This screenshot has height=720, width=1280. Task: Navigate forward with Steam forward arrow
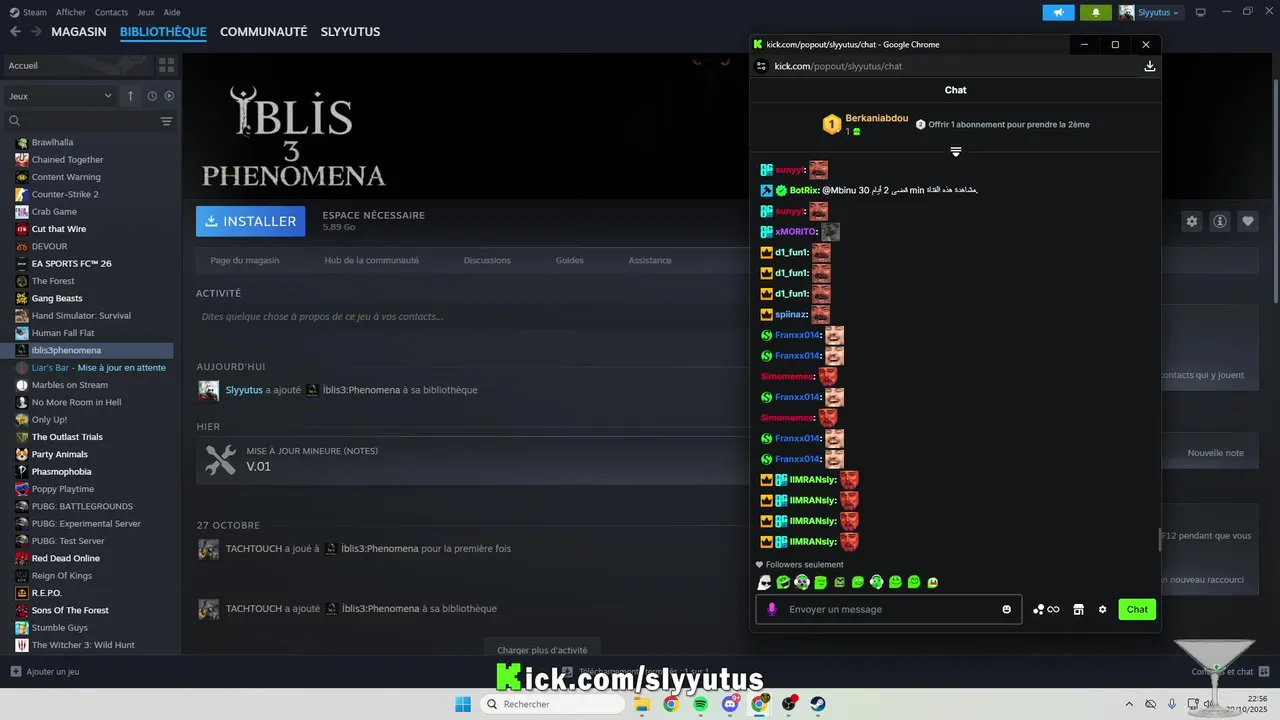(36, 32)
